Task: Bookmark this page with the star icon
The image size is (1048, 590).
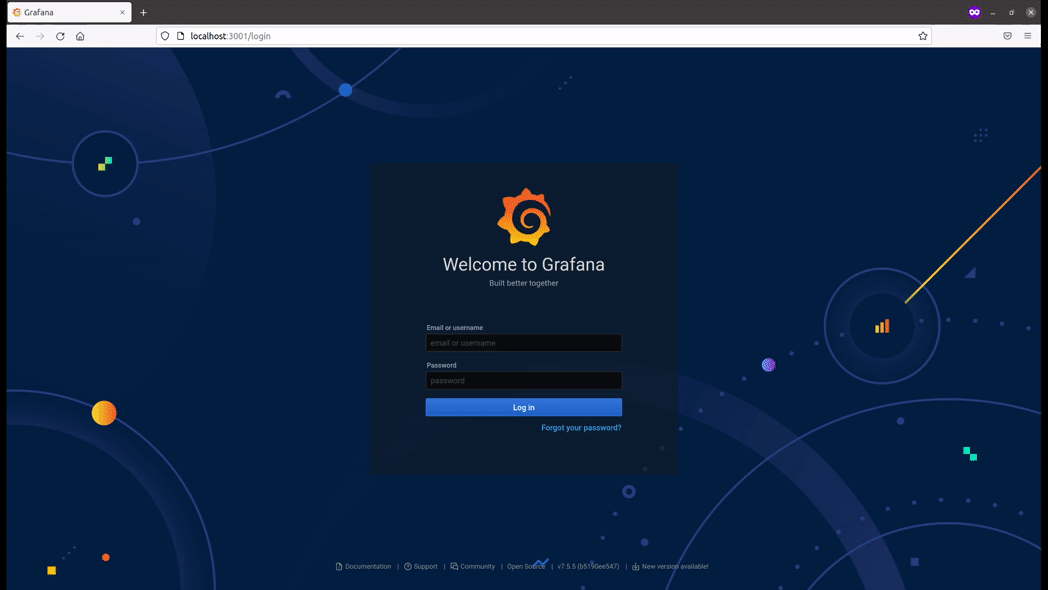Action: click(923, 36)
